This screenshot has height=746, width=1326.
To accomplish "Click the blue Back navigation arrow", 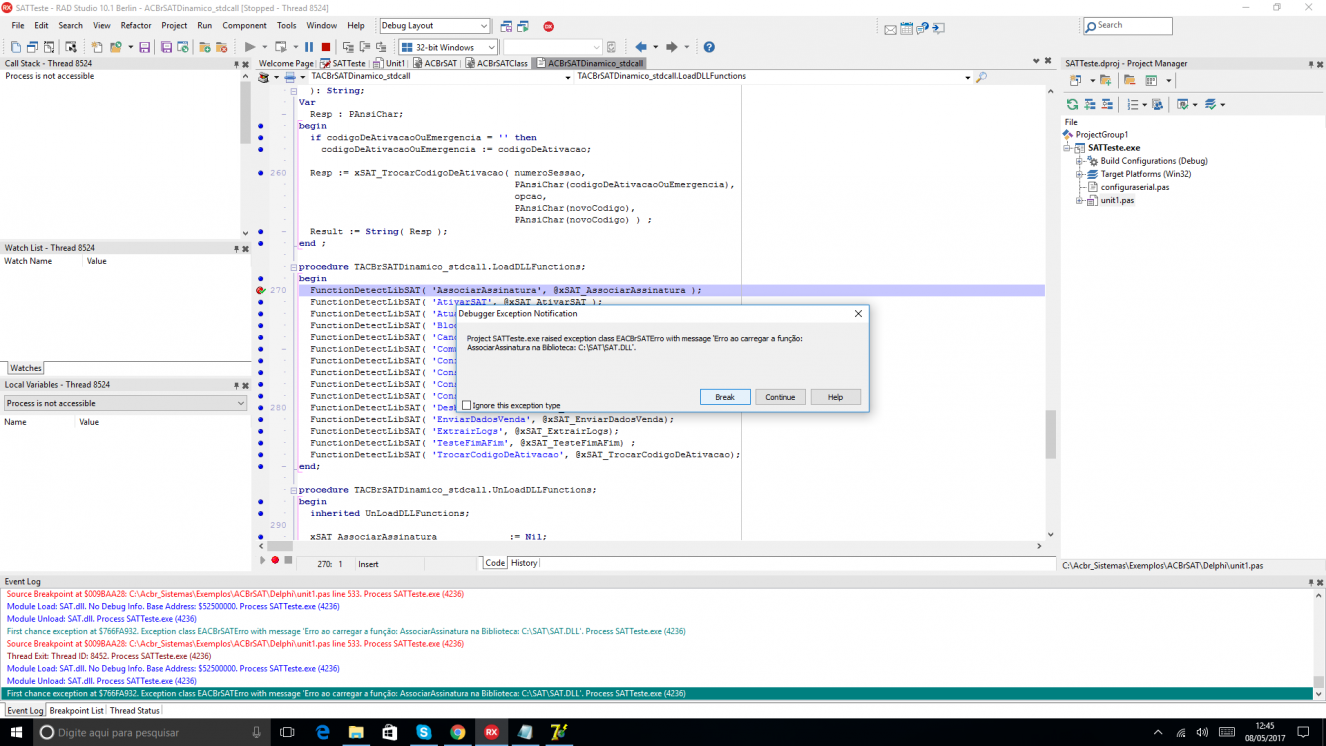I will tap(641, 47).
